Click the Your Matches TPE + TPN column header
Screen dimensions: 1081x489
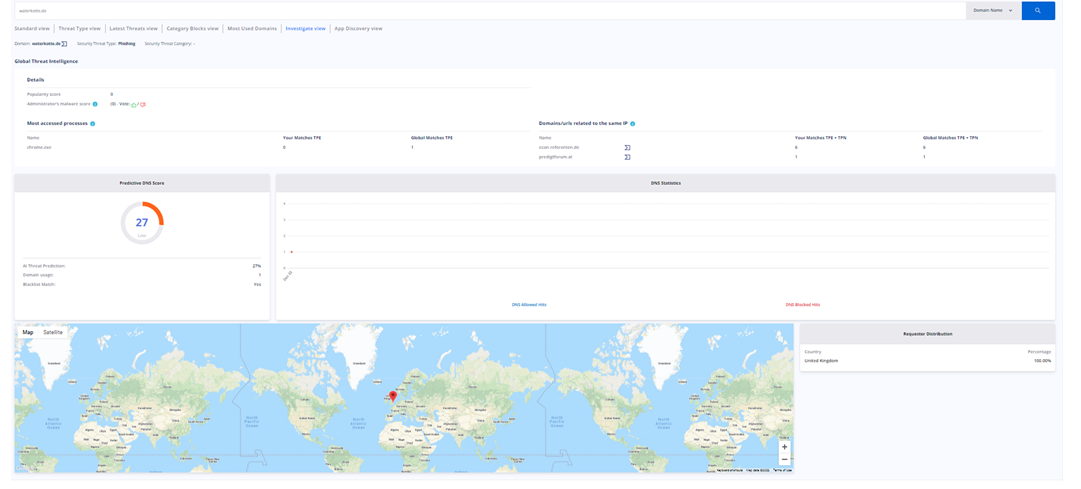coord(820,138)
